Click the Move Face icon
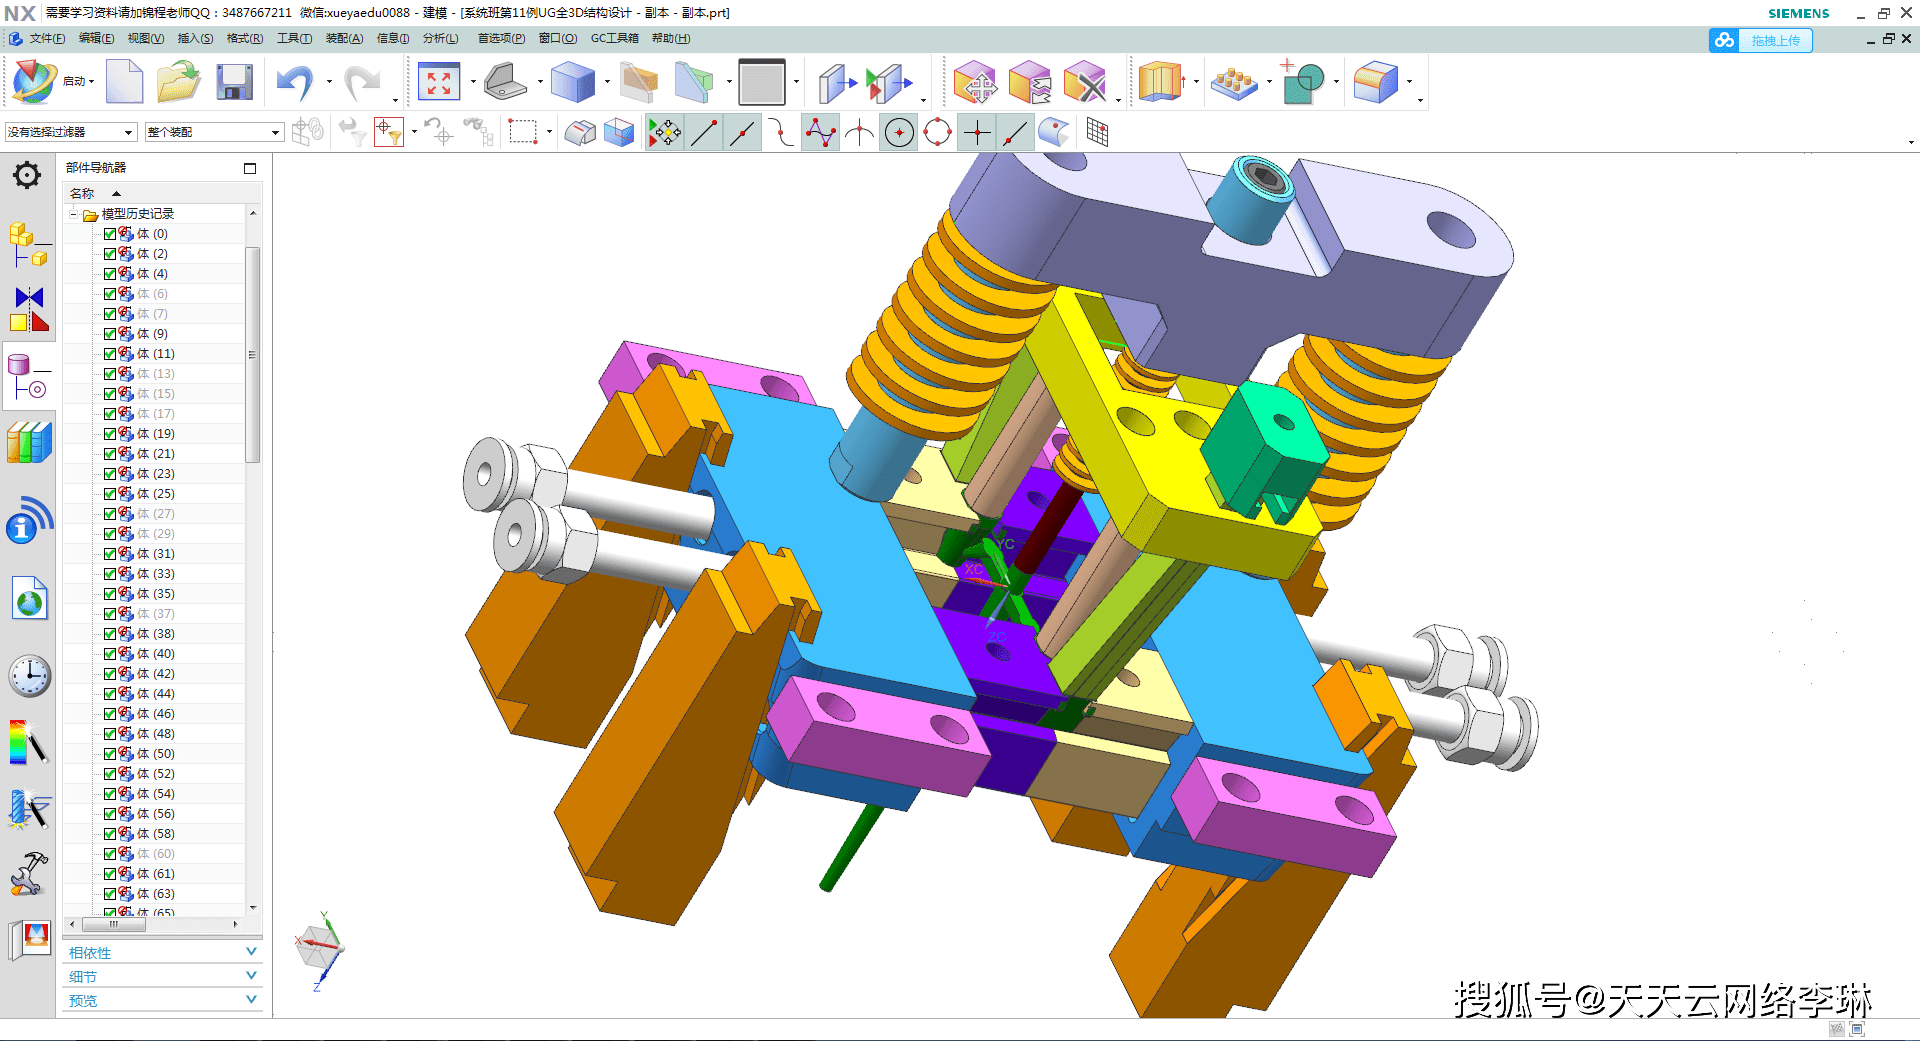 point(974,82)
